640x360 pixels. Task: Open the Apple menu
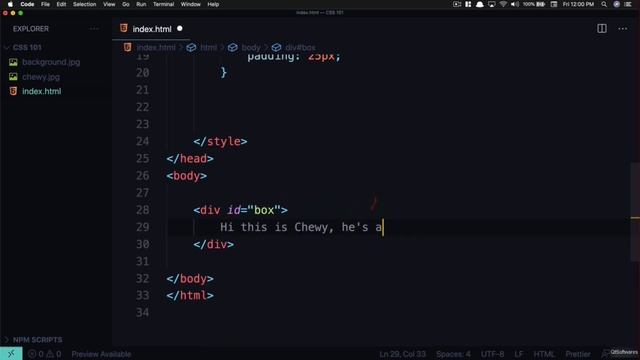click(x=10, y=4)
